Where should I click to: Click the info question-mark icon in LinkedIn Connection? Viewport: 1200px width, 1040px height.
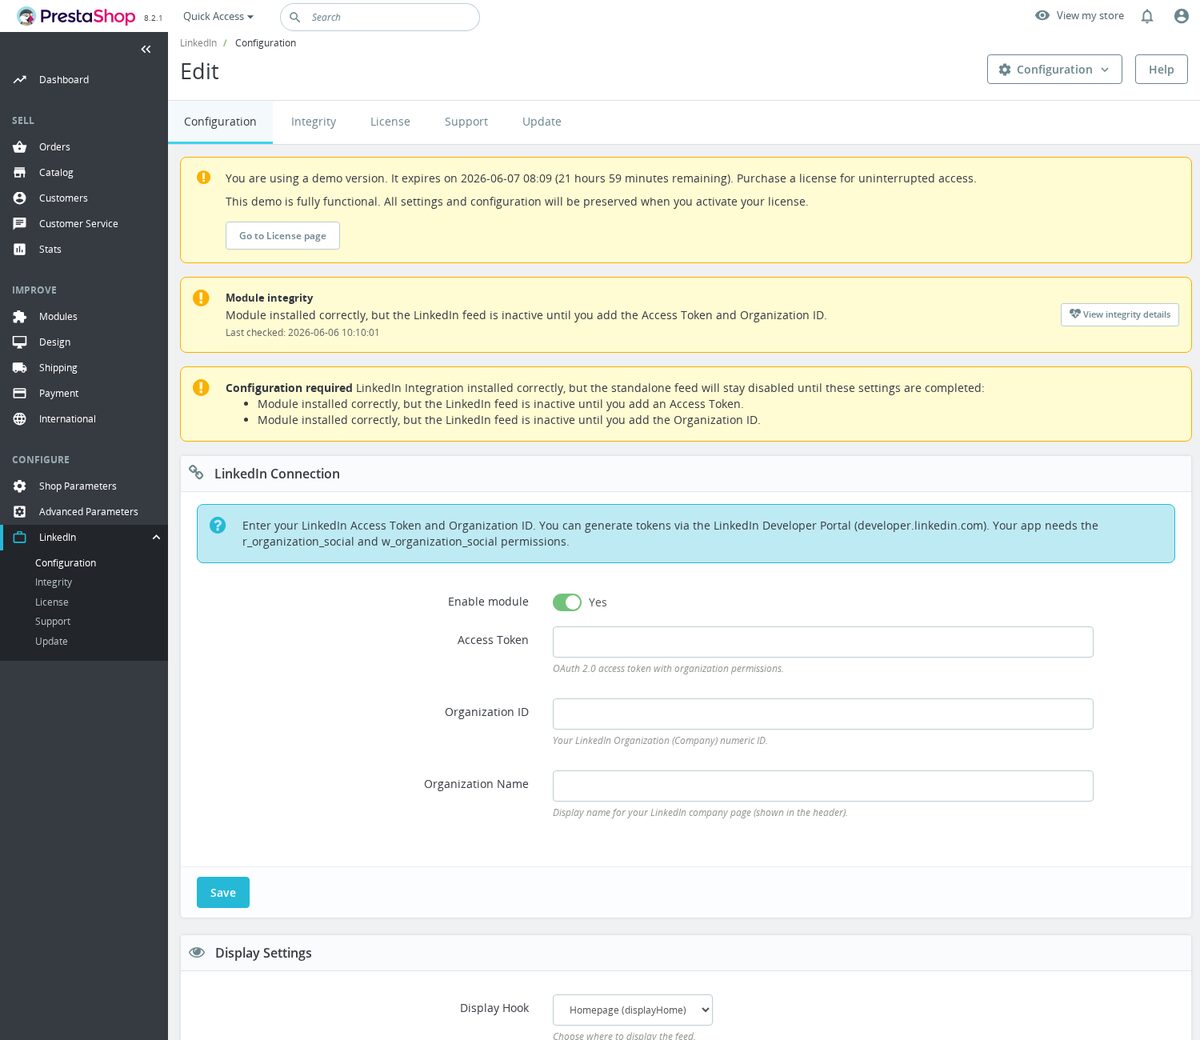pos(218,525)
